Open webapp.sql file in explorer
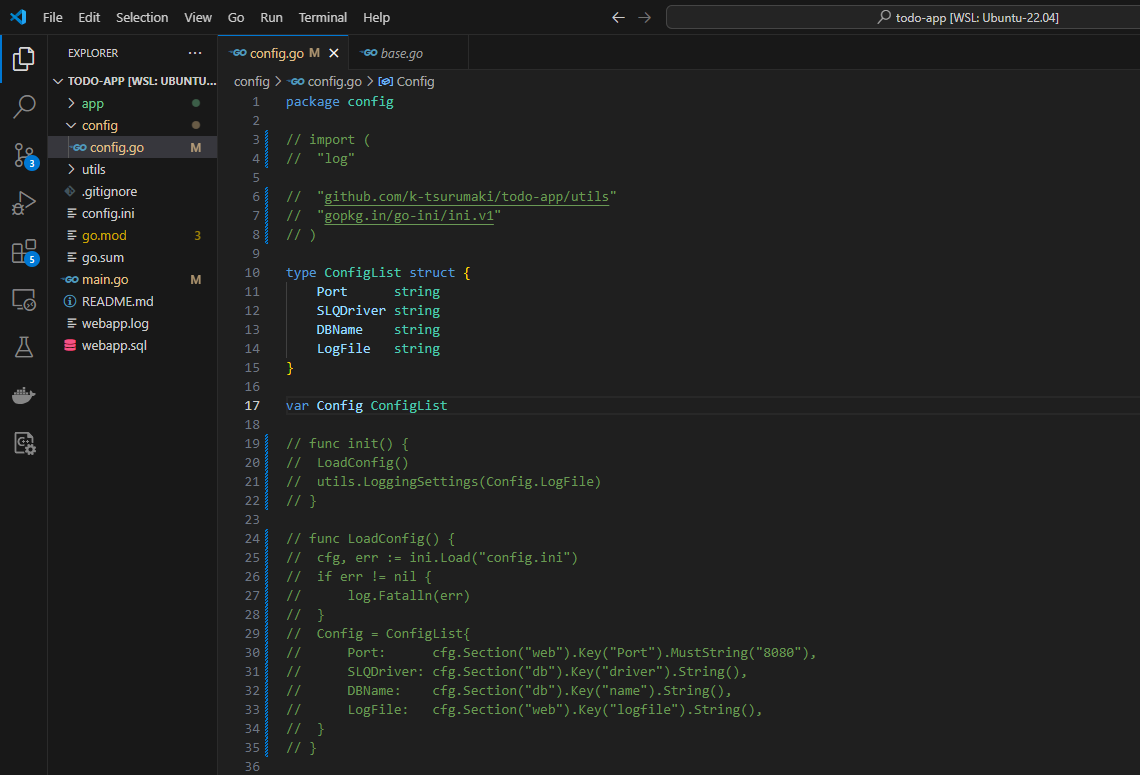The height and width of the screenshot is (775, 1140). click(114, 345)
